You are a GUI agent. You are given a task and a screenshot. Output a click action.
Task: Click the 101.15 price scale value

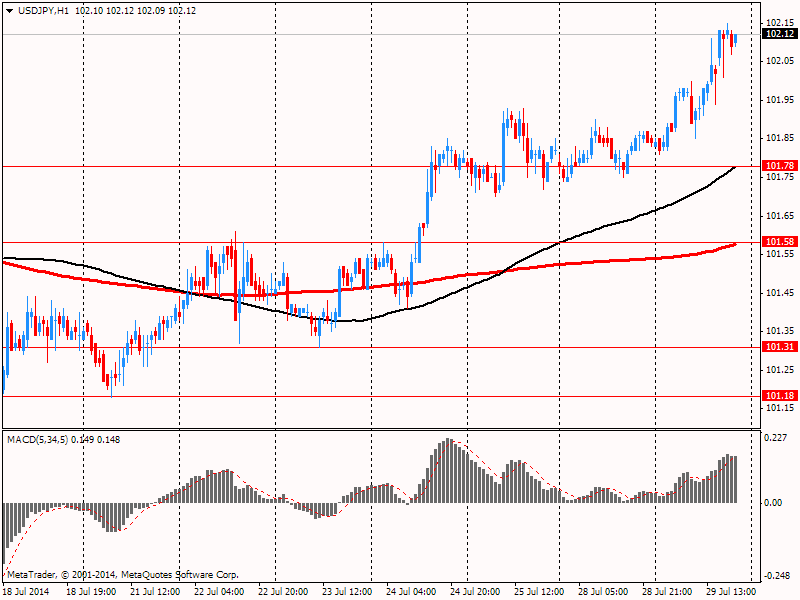(x=780, y=408)
